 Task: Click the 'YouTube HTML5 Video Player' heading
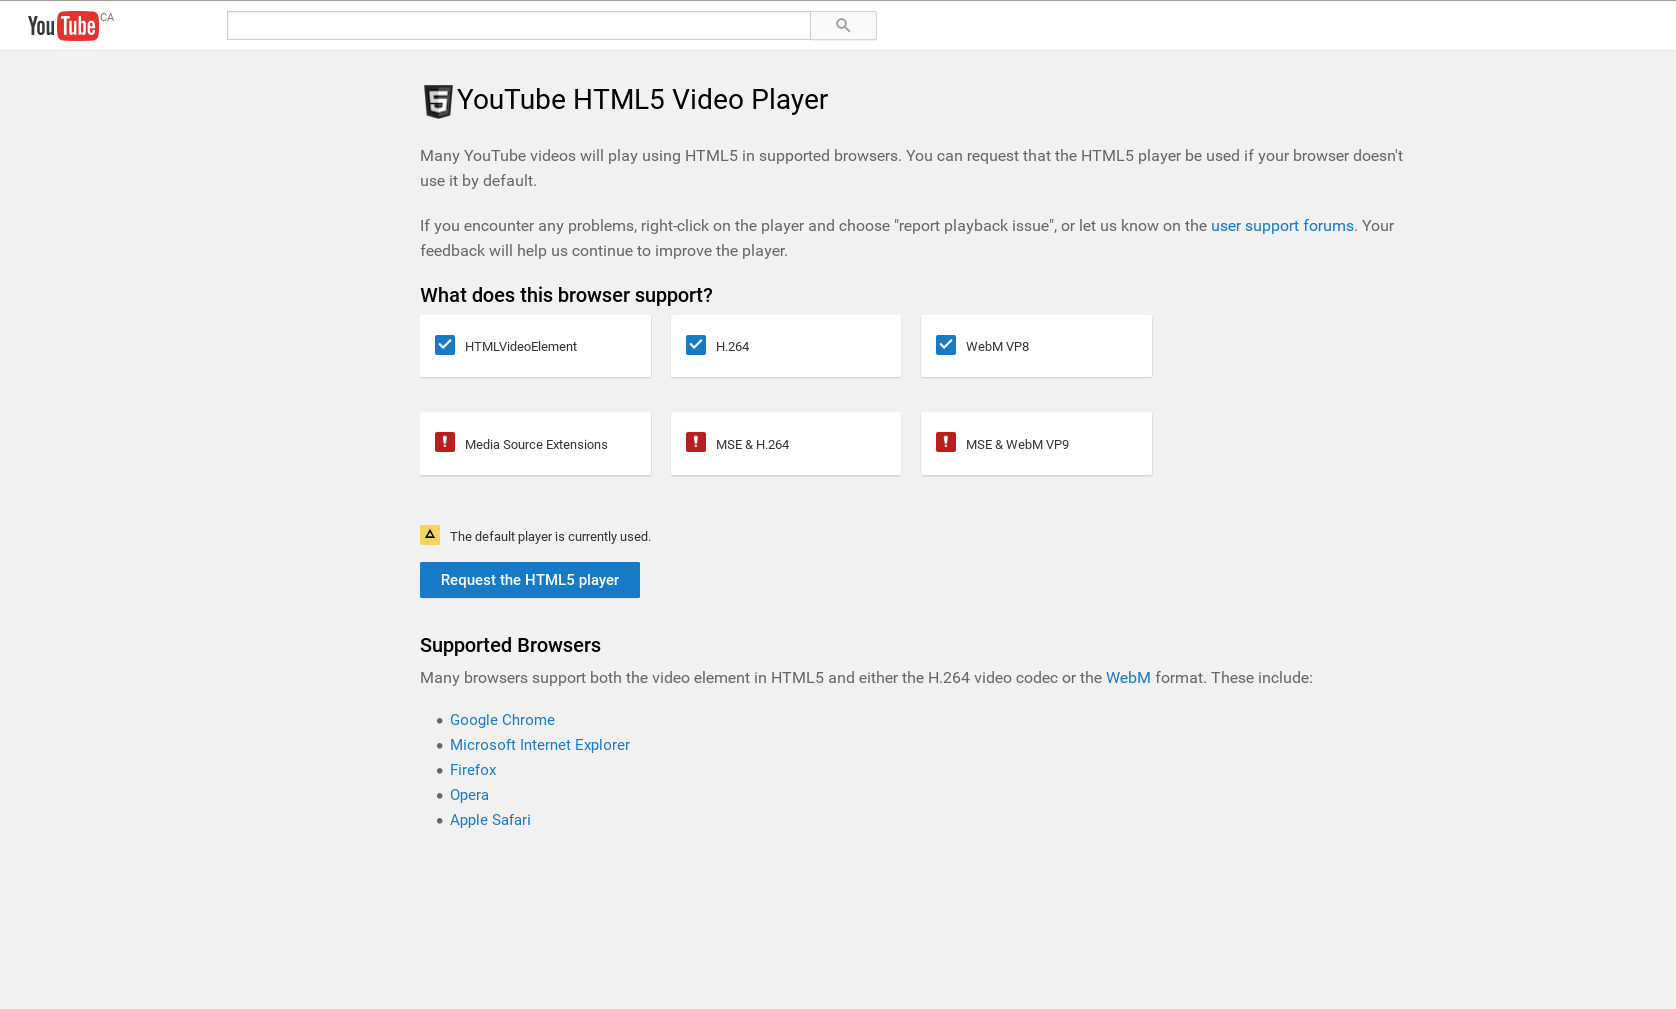[x=642, y=100]
